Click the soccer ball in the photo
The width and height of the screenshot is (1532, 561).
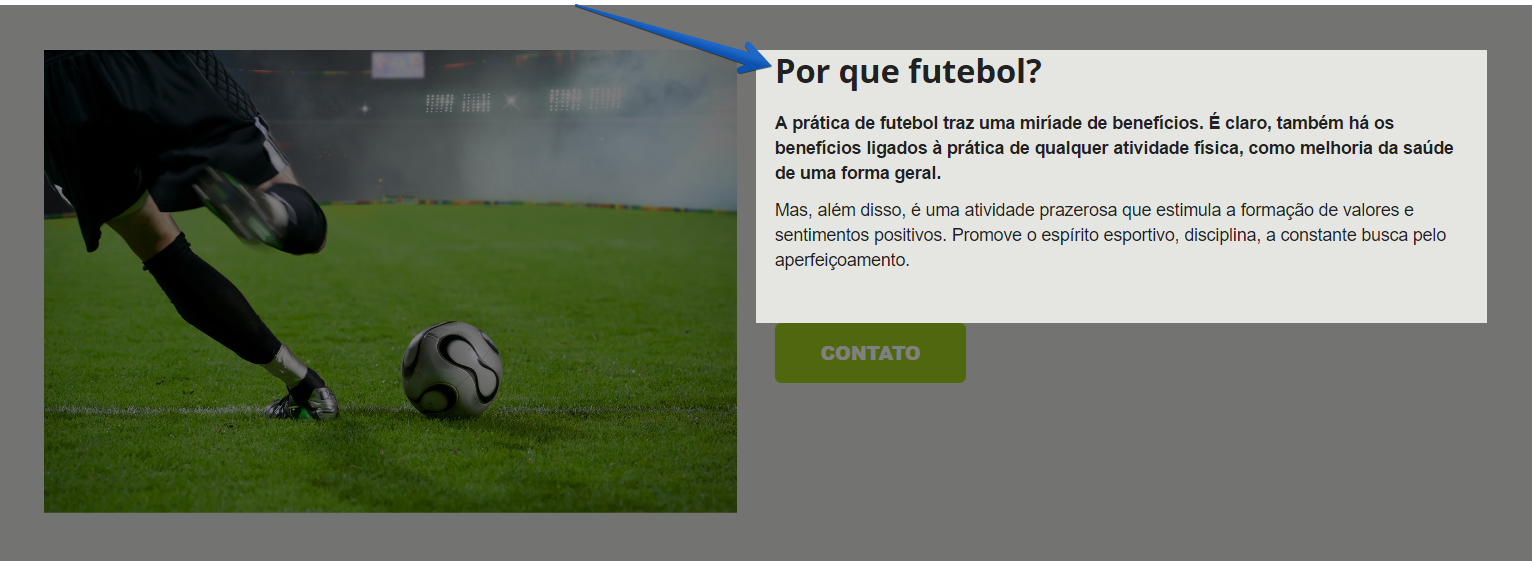coord(451,369)
